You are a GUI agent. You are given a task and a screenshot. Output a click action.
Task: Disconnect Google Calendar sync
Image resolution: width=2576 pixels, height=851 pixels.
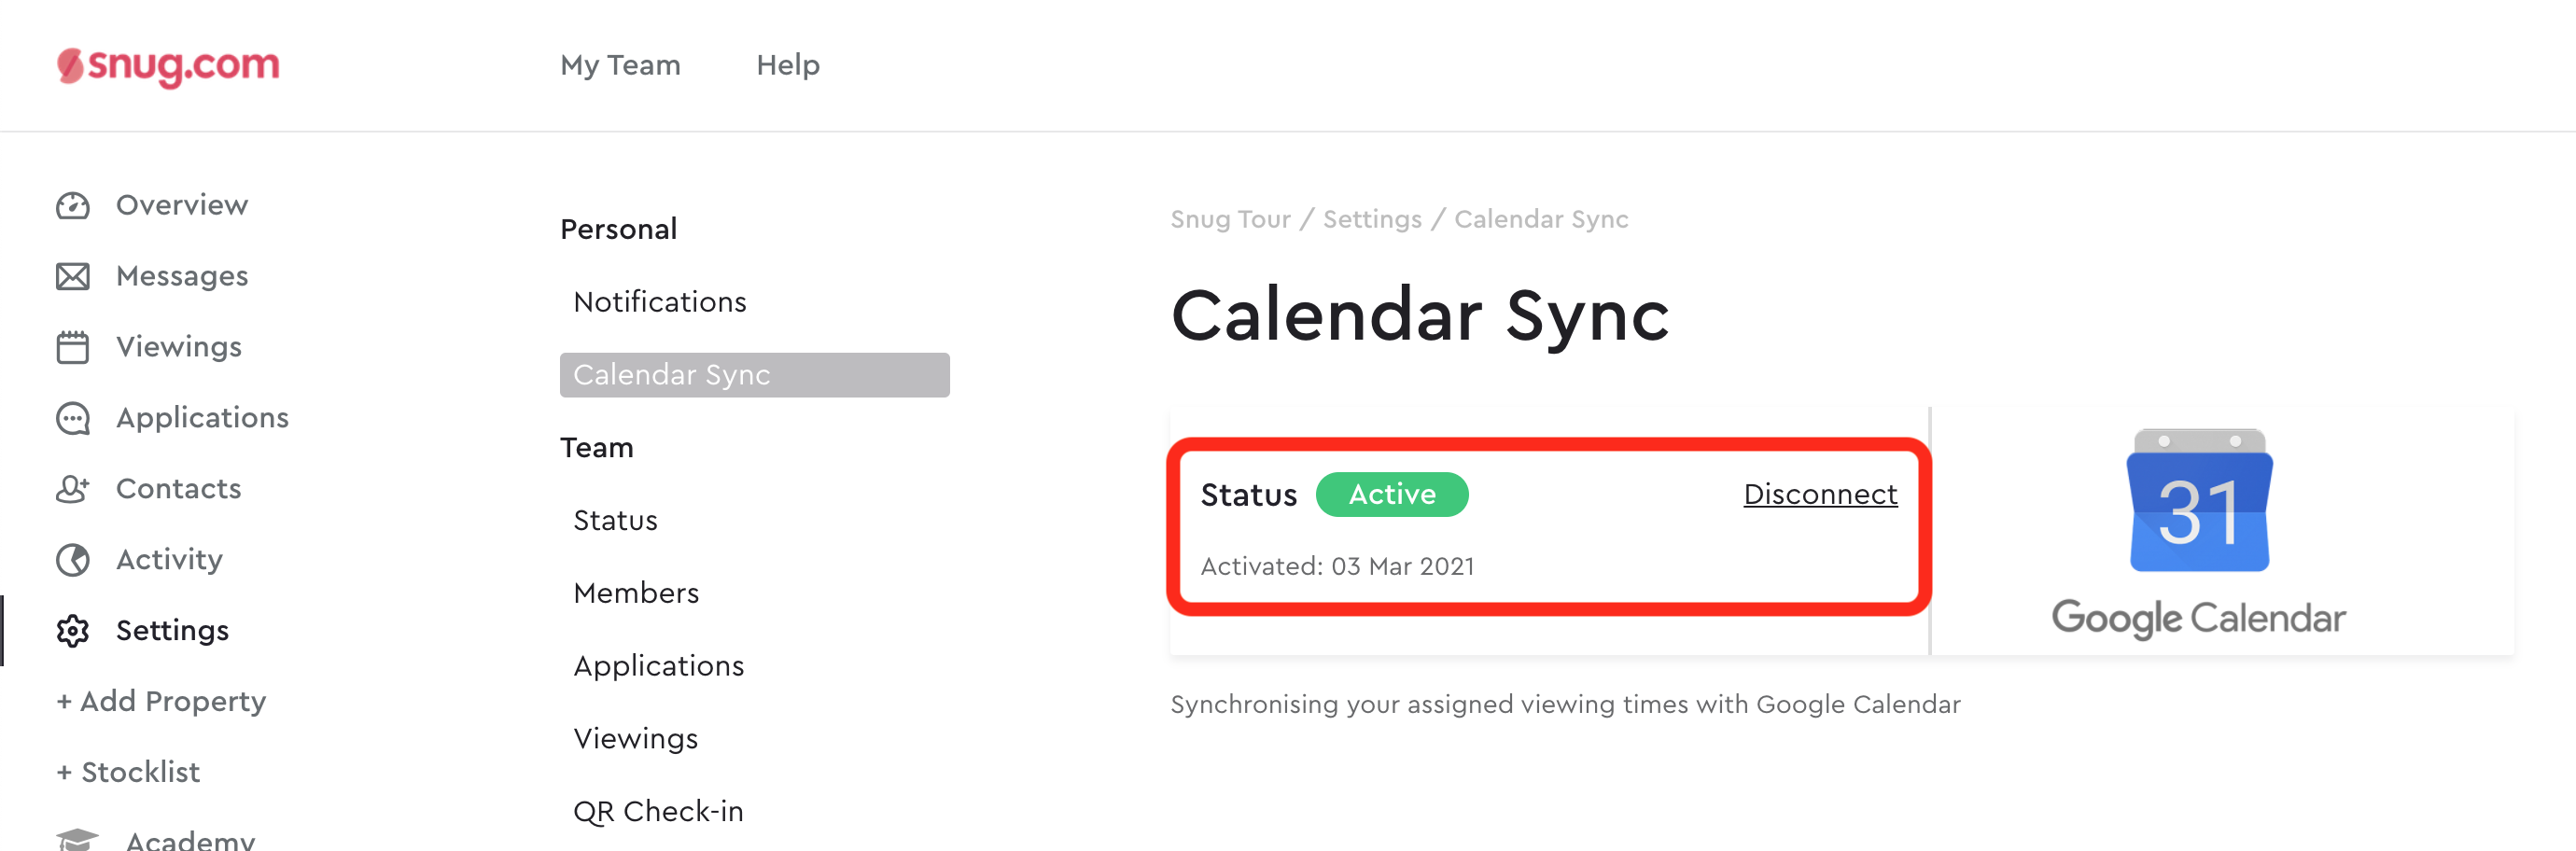click(x=1820, y=494)
